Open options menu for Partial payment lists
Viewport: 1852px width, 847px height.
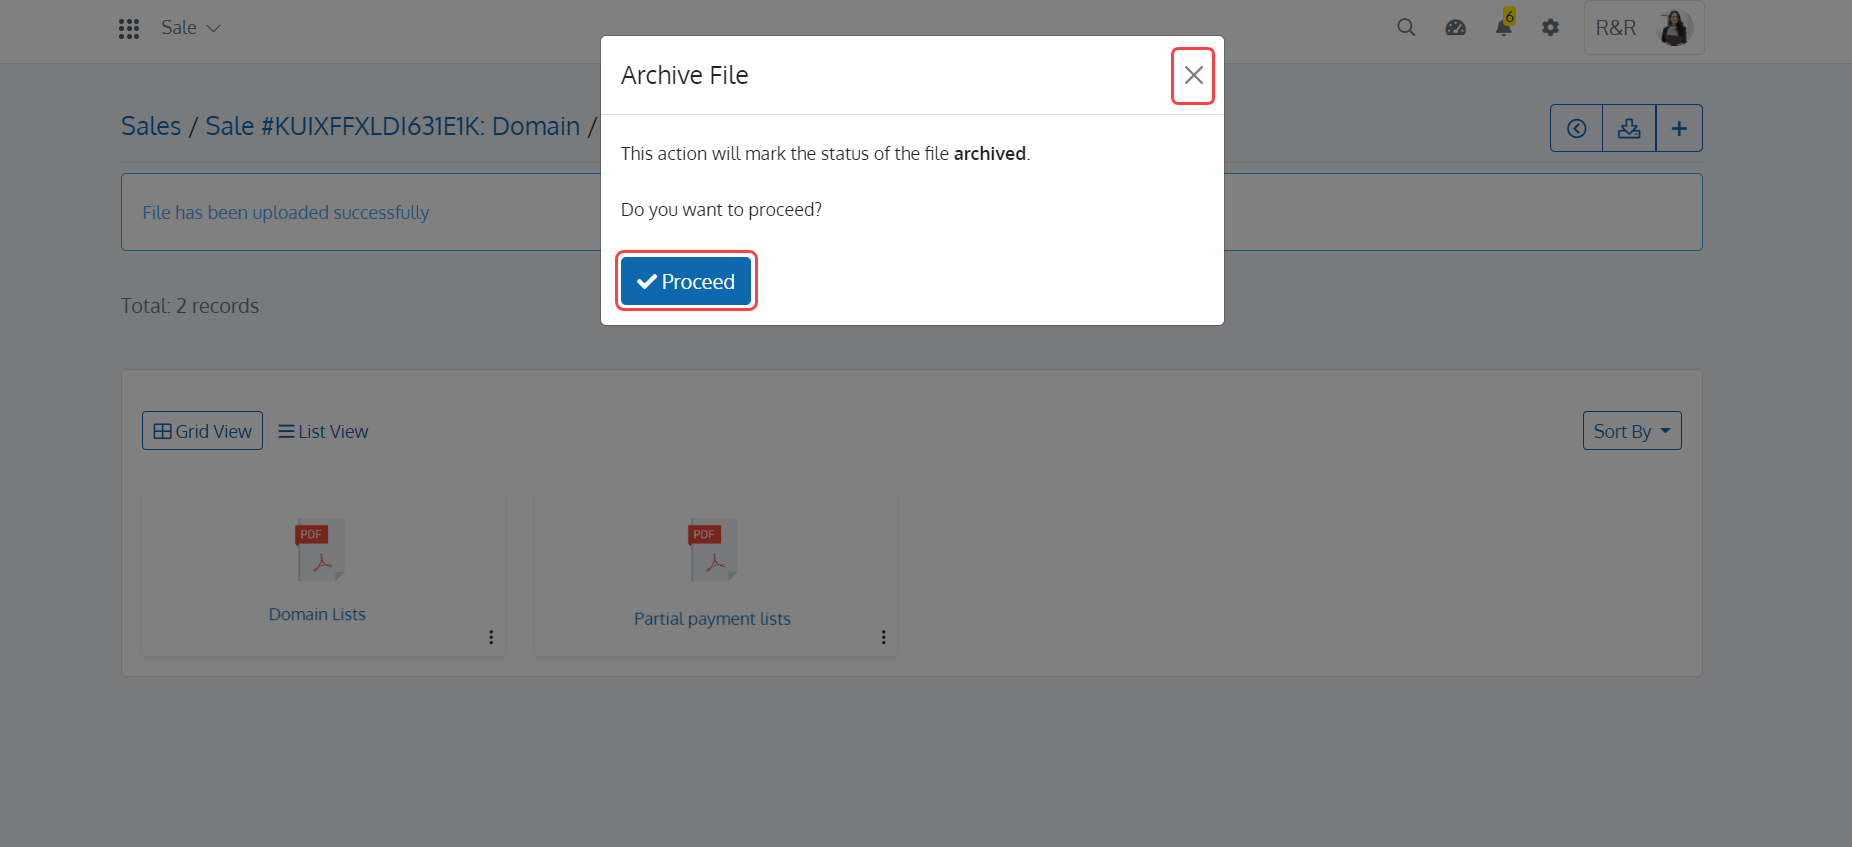tap(884, 637)
